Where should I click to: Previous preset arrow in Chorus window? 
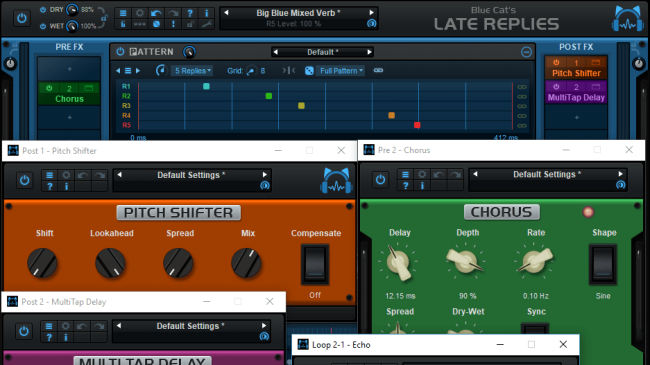pyautogui.click(x=475, y=174)
